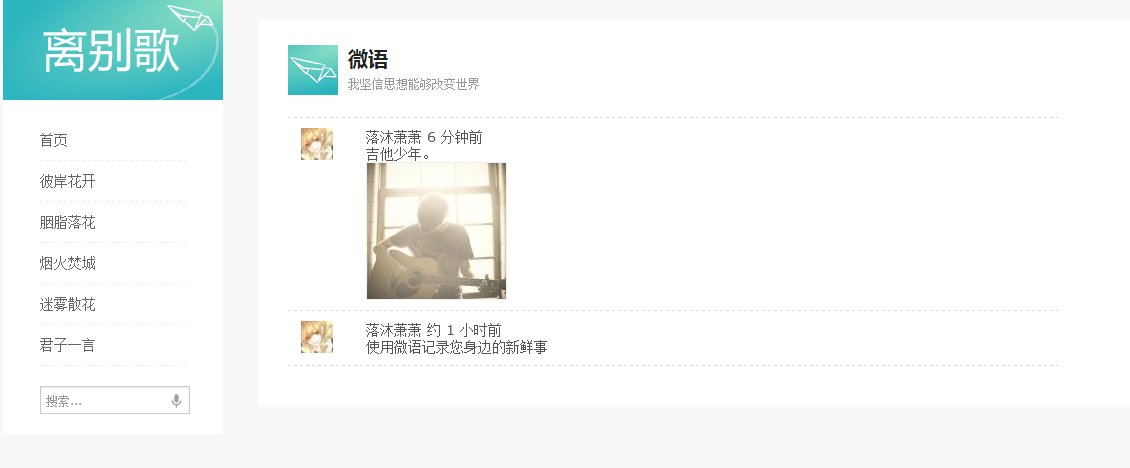Screen dimensions: 1130x468
Task: Open the 迷雾散花 section
Action: 67,305
